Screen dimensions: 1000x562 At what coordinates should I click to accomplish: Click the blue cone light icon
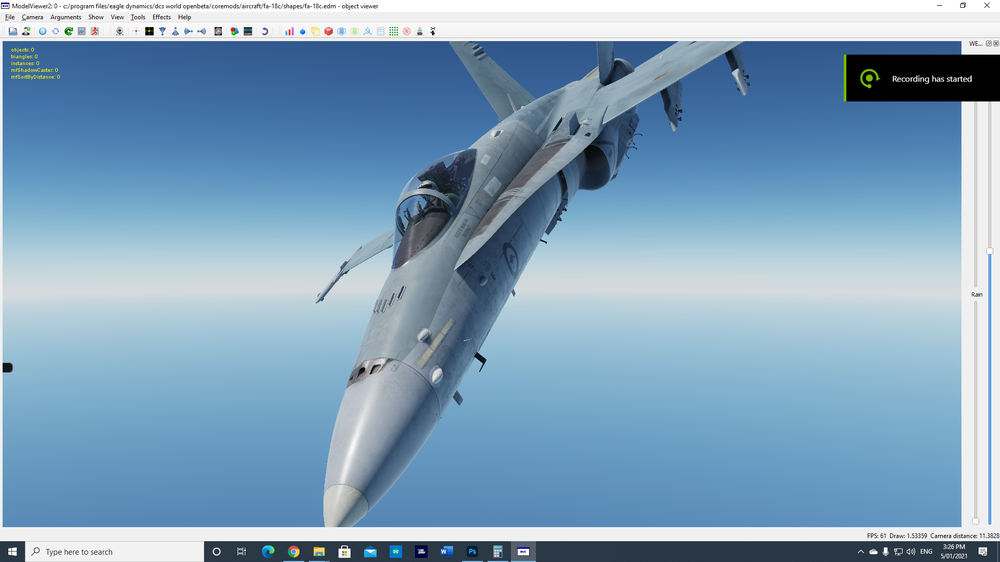(175, 31)
